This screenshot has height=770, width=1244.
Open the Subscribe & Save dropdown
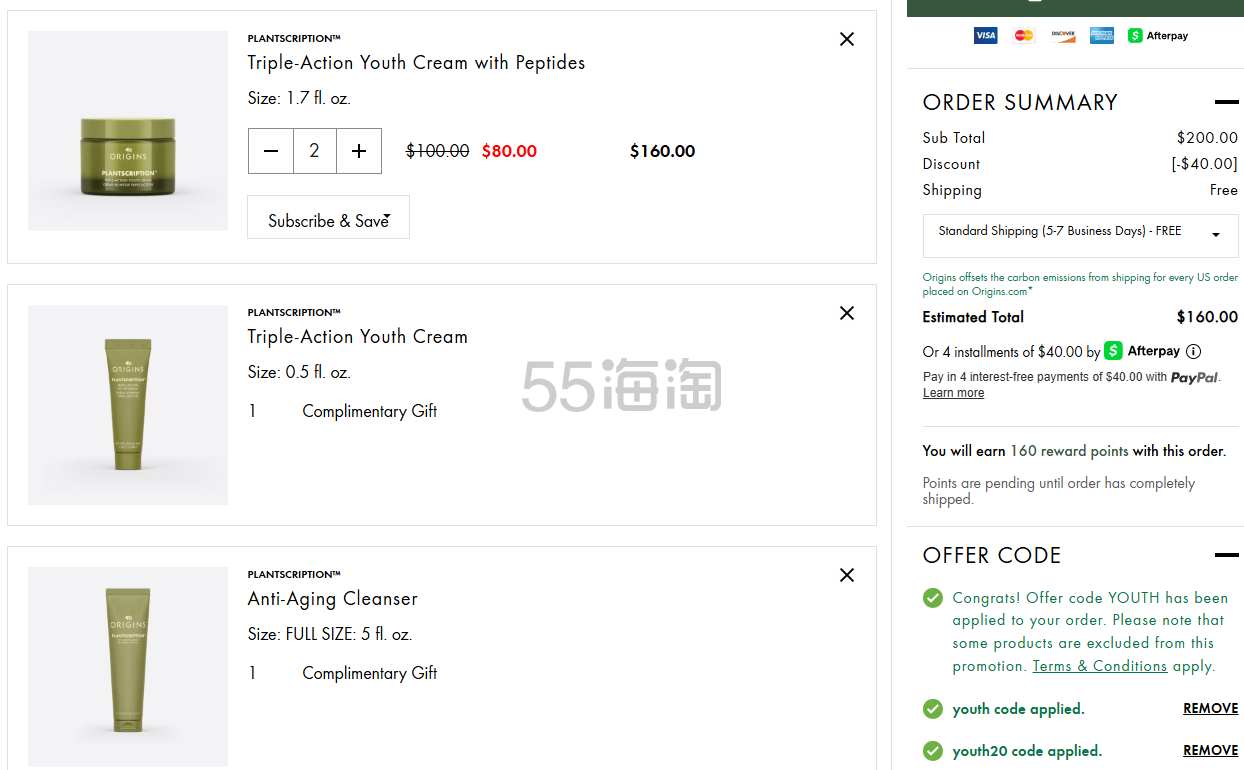tap(328, 220)
